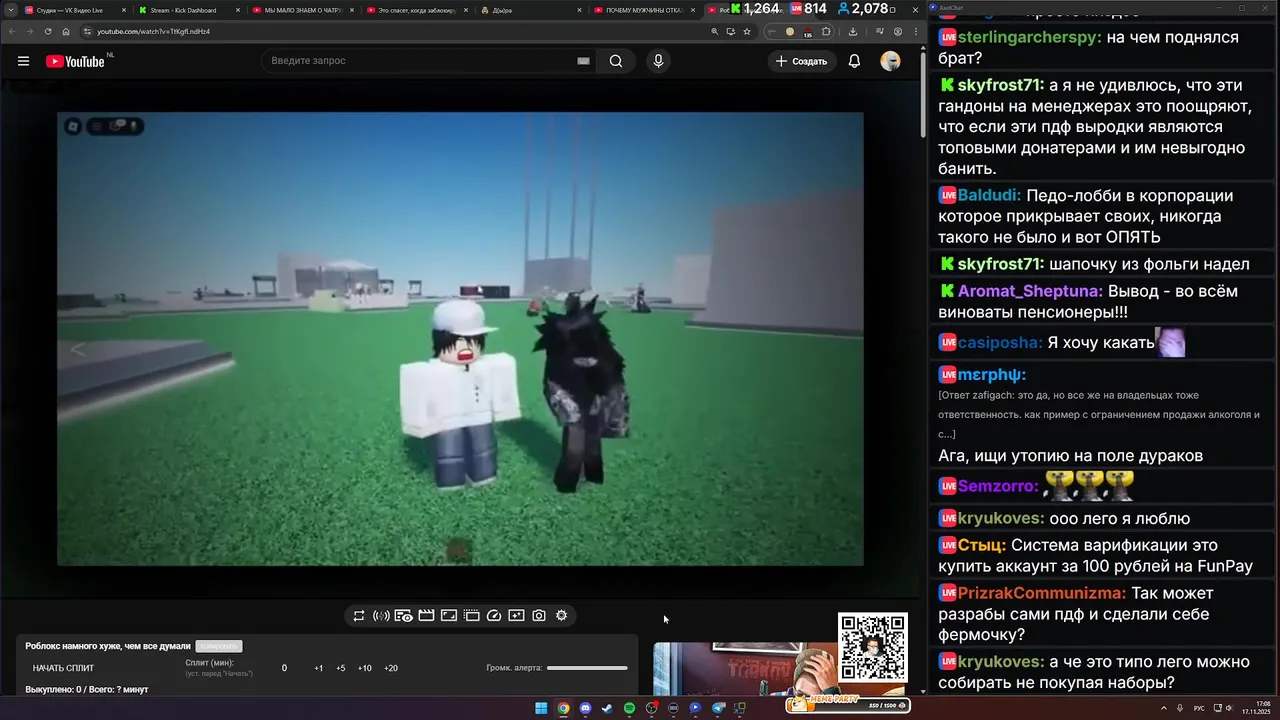Click the browser address bar URL
Screen dimensions: 1280x720
[x=153, y=31]
